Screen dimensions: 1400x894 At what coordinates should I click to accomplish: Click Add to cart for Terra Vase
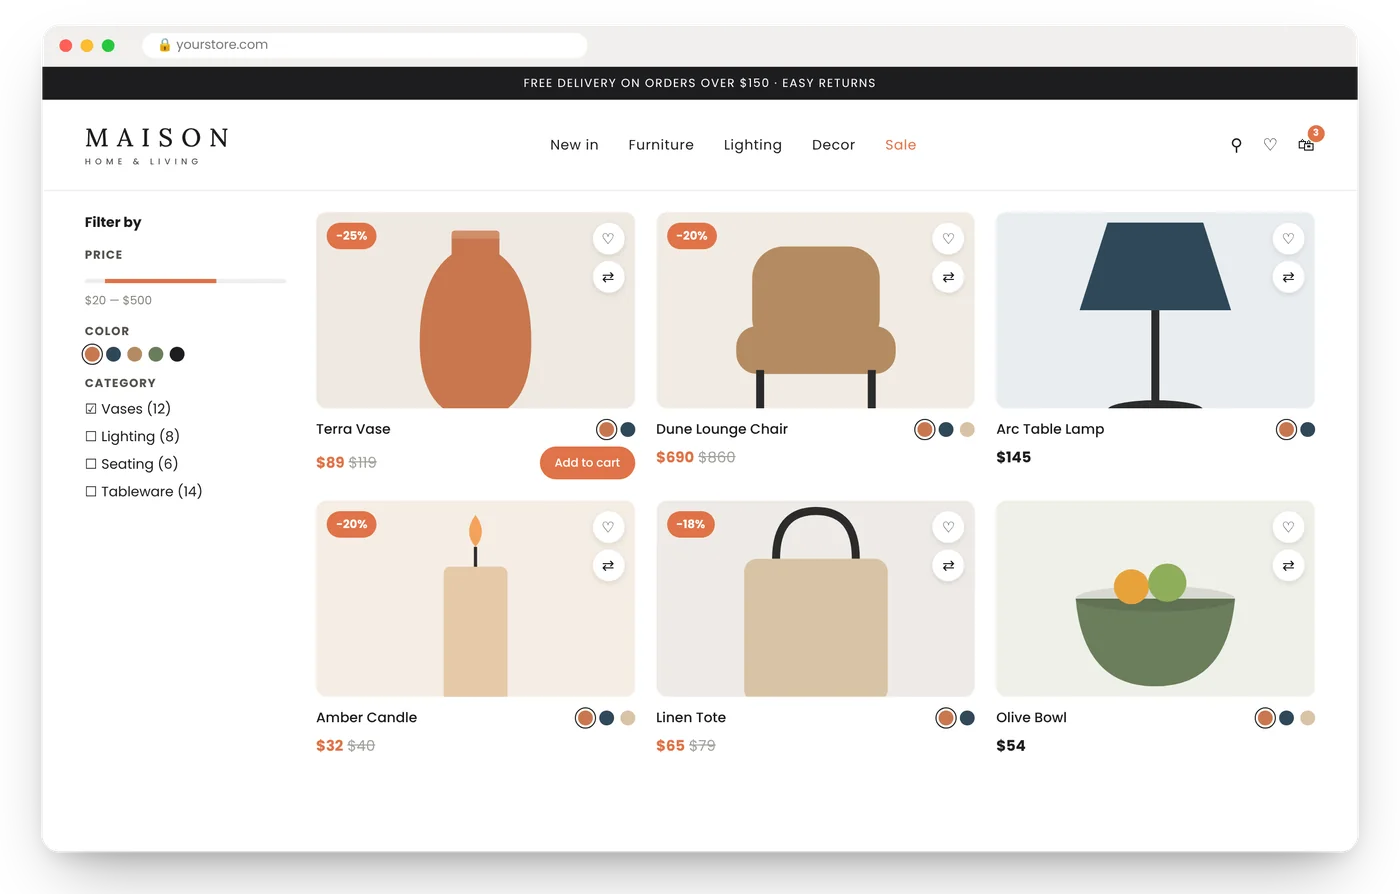pyautogui.click(x=587, y=463)
